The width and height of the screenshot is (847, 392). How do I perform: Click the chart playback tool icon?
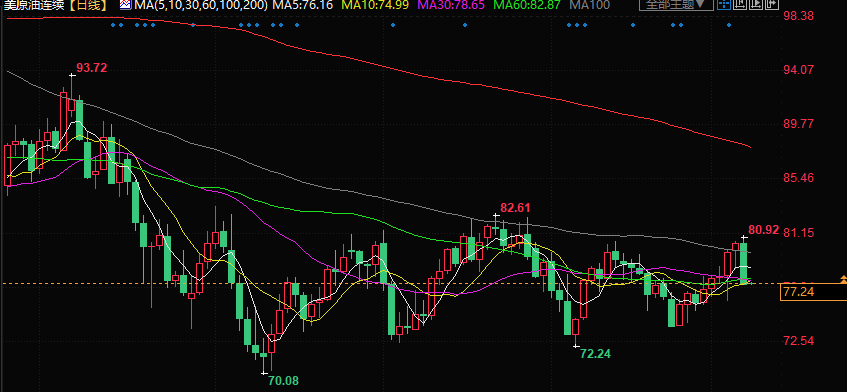coord(755,5)
